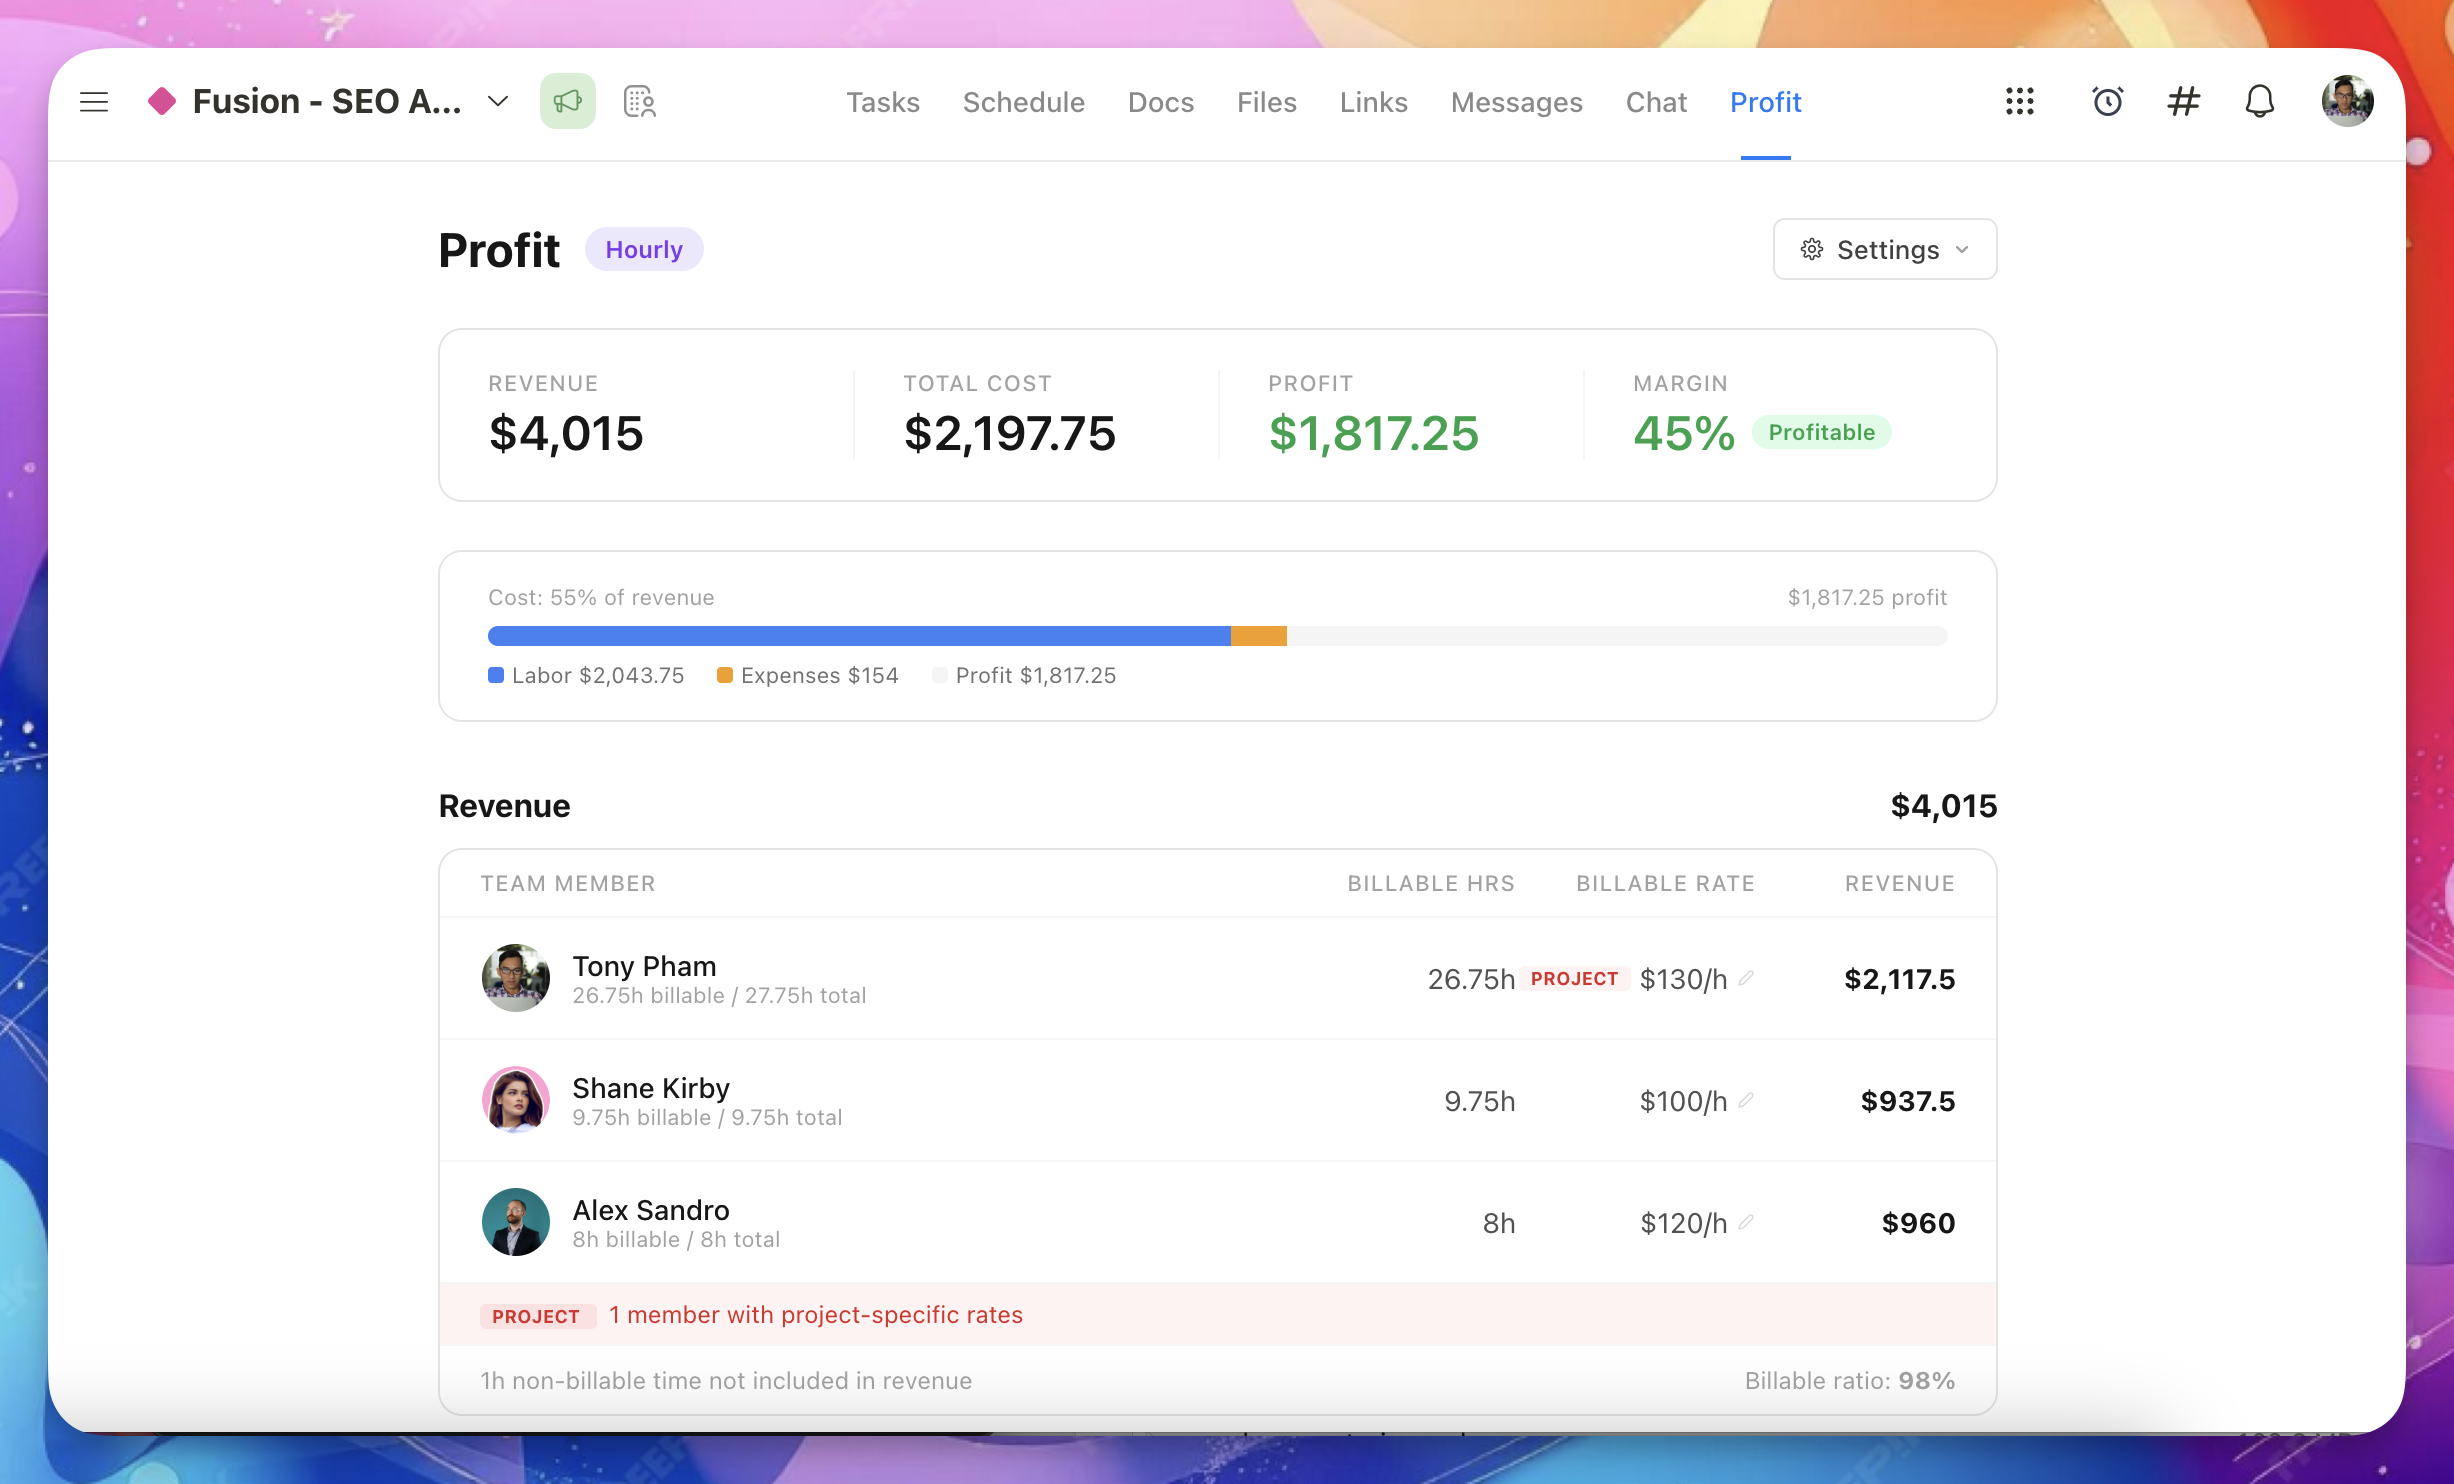Click the blue Labor segment of cost bar
The width and height of the screenshot is (2454, 1484).
(x=858, y=636)
